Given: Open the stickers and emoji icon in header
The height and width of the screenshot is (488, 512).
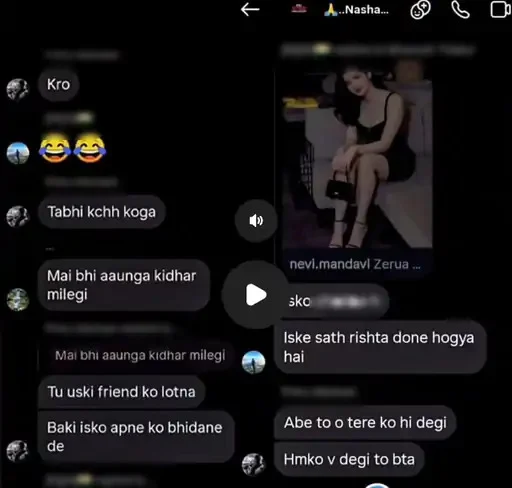Looking at the screenshot, I should coord(420,9).
